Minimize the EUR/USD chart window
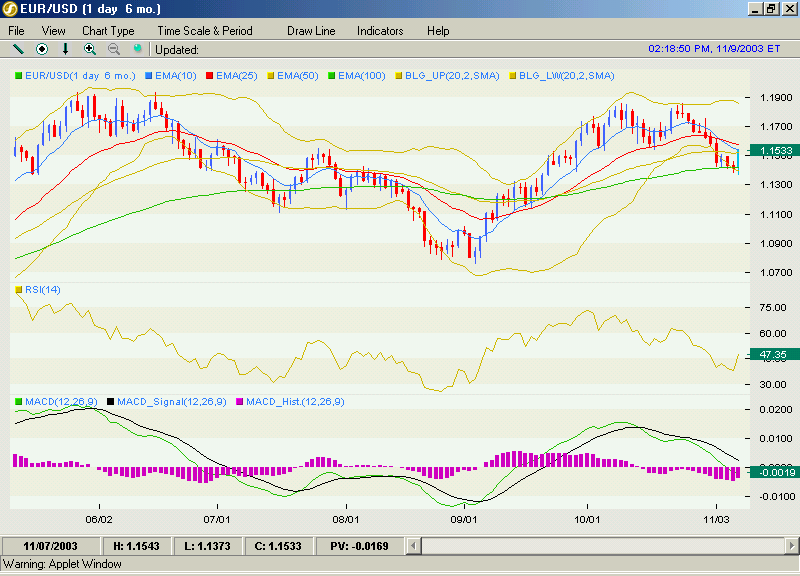The image size is (800, 576). (x=756, y=9)
